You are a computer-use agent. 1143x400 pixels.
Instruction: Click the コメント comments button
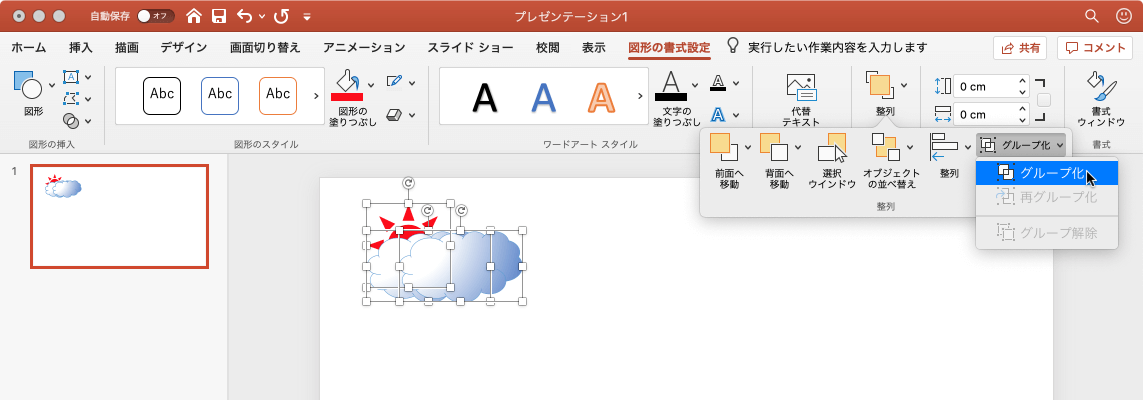coord(1095,48)
